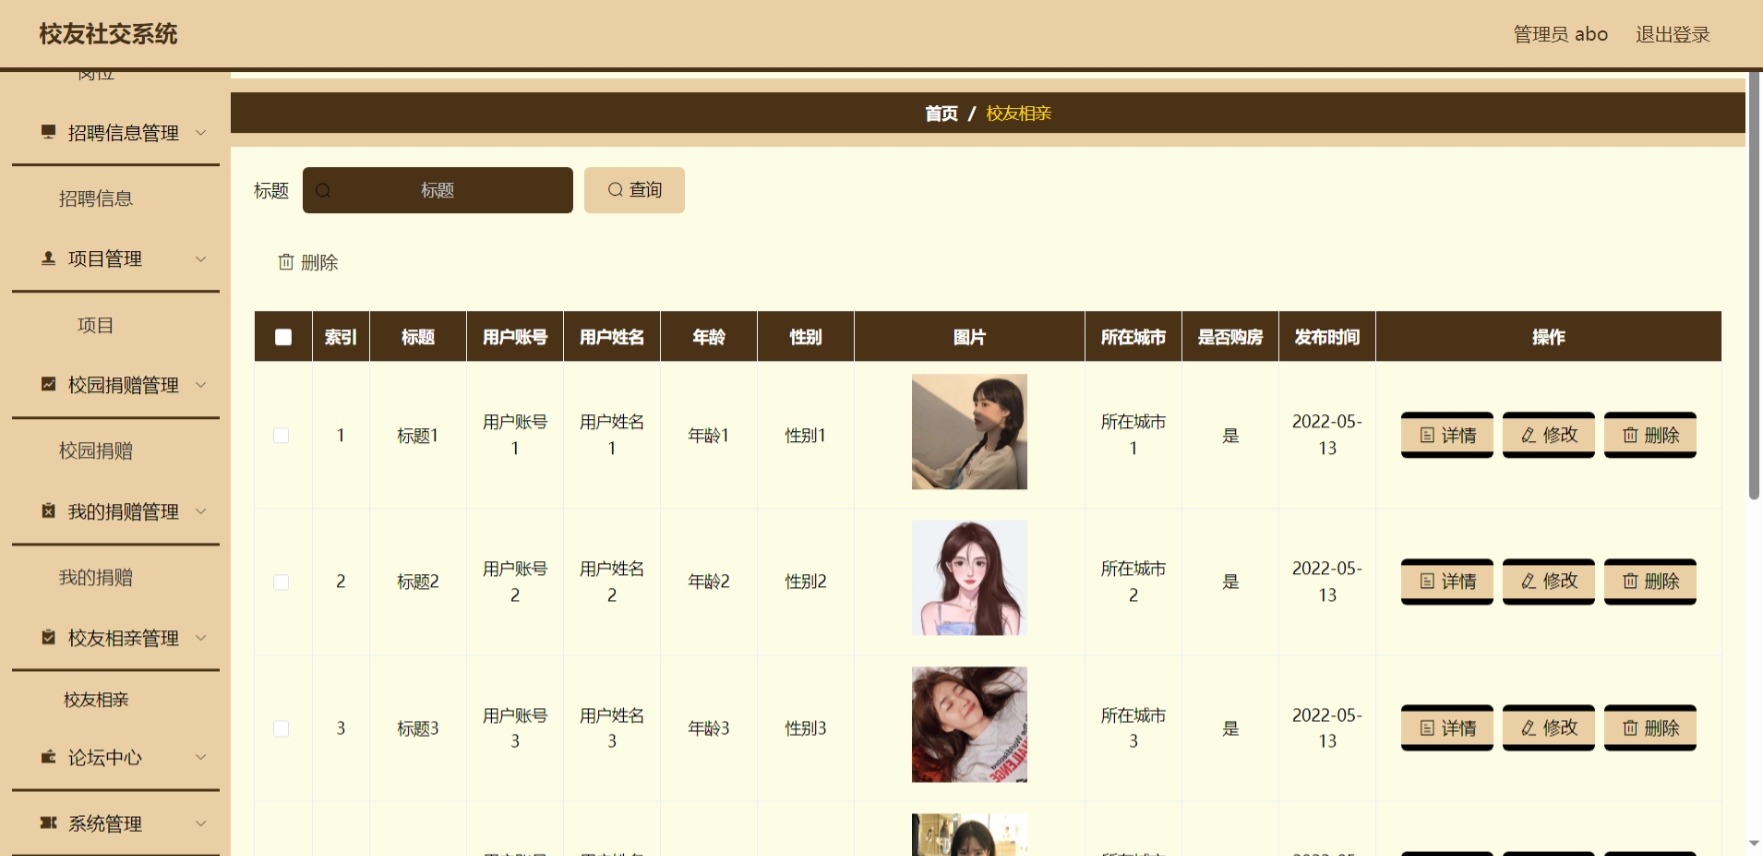
Task: Open the 项目 submenu item
Action: pyautogui.click(x=96, y=325)
